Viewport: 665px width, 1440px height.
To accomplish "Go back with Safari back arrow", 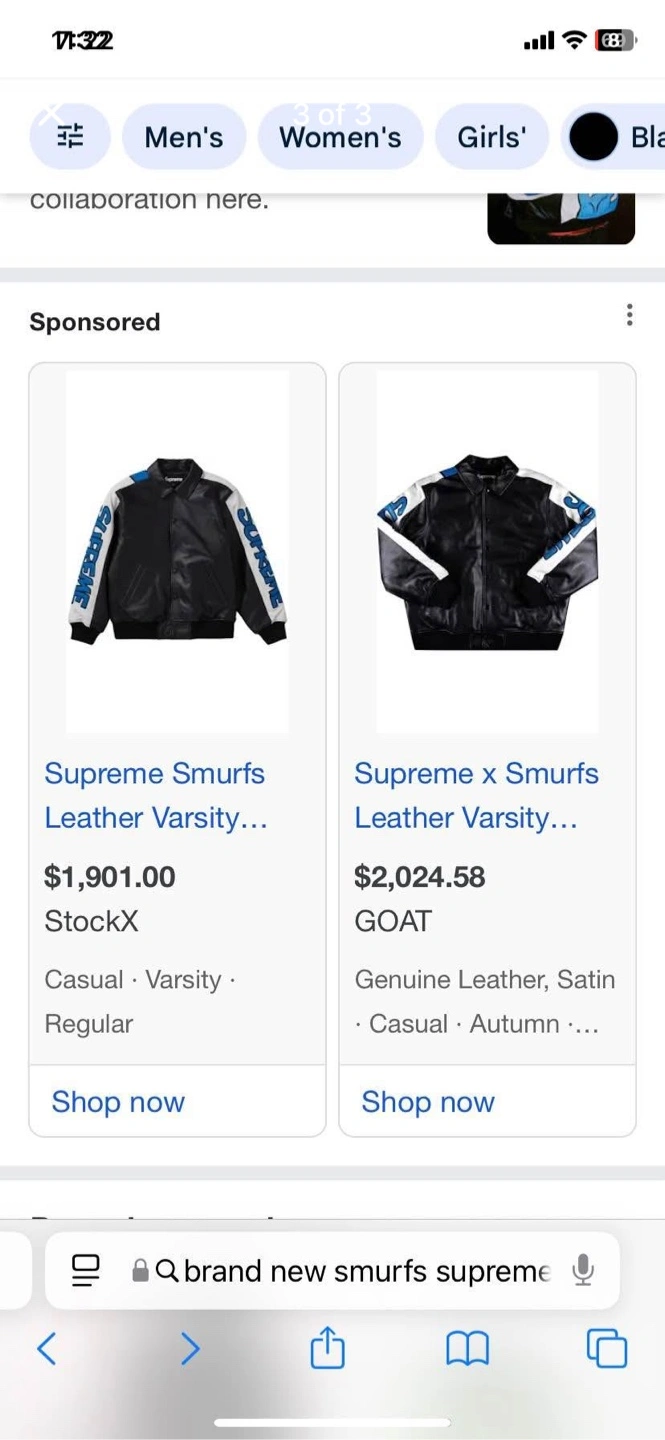I will [46, 1349].
